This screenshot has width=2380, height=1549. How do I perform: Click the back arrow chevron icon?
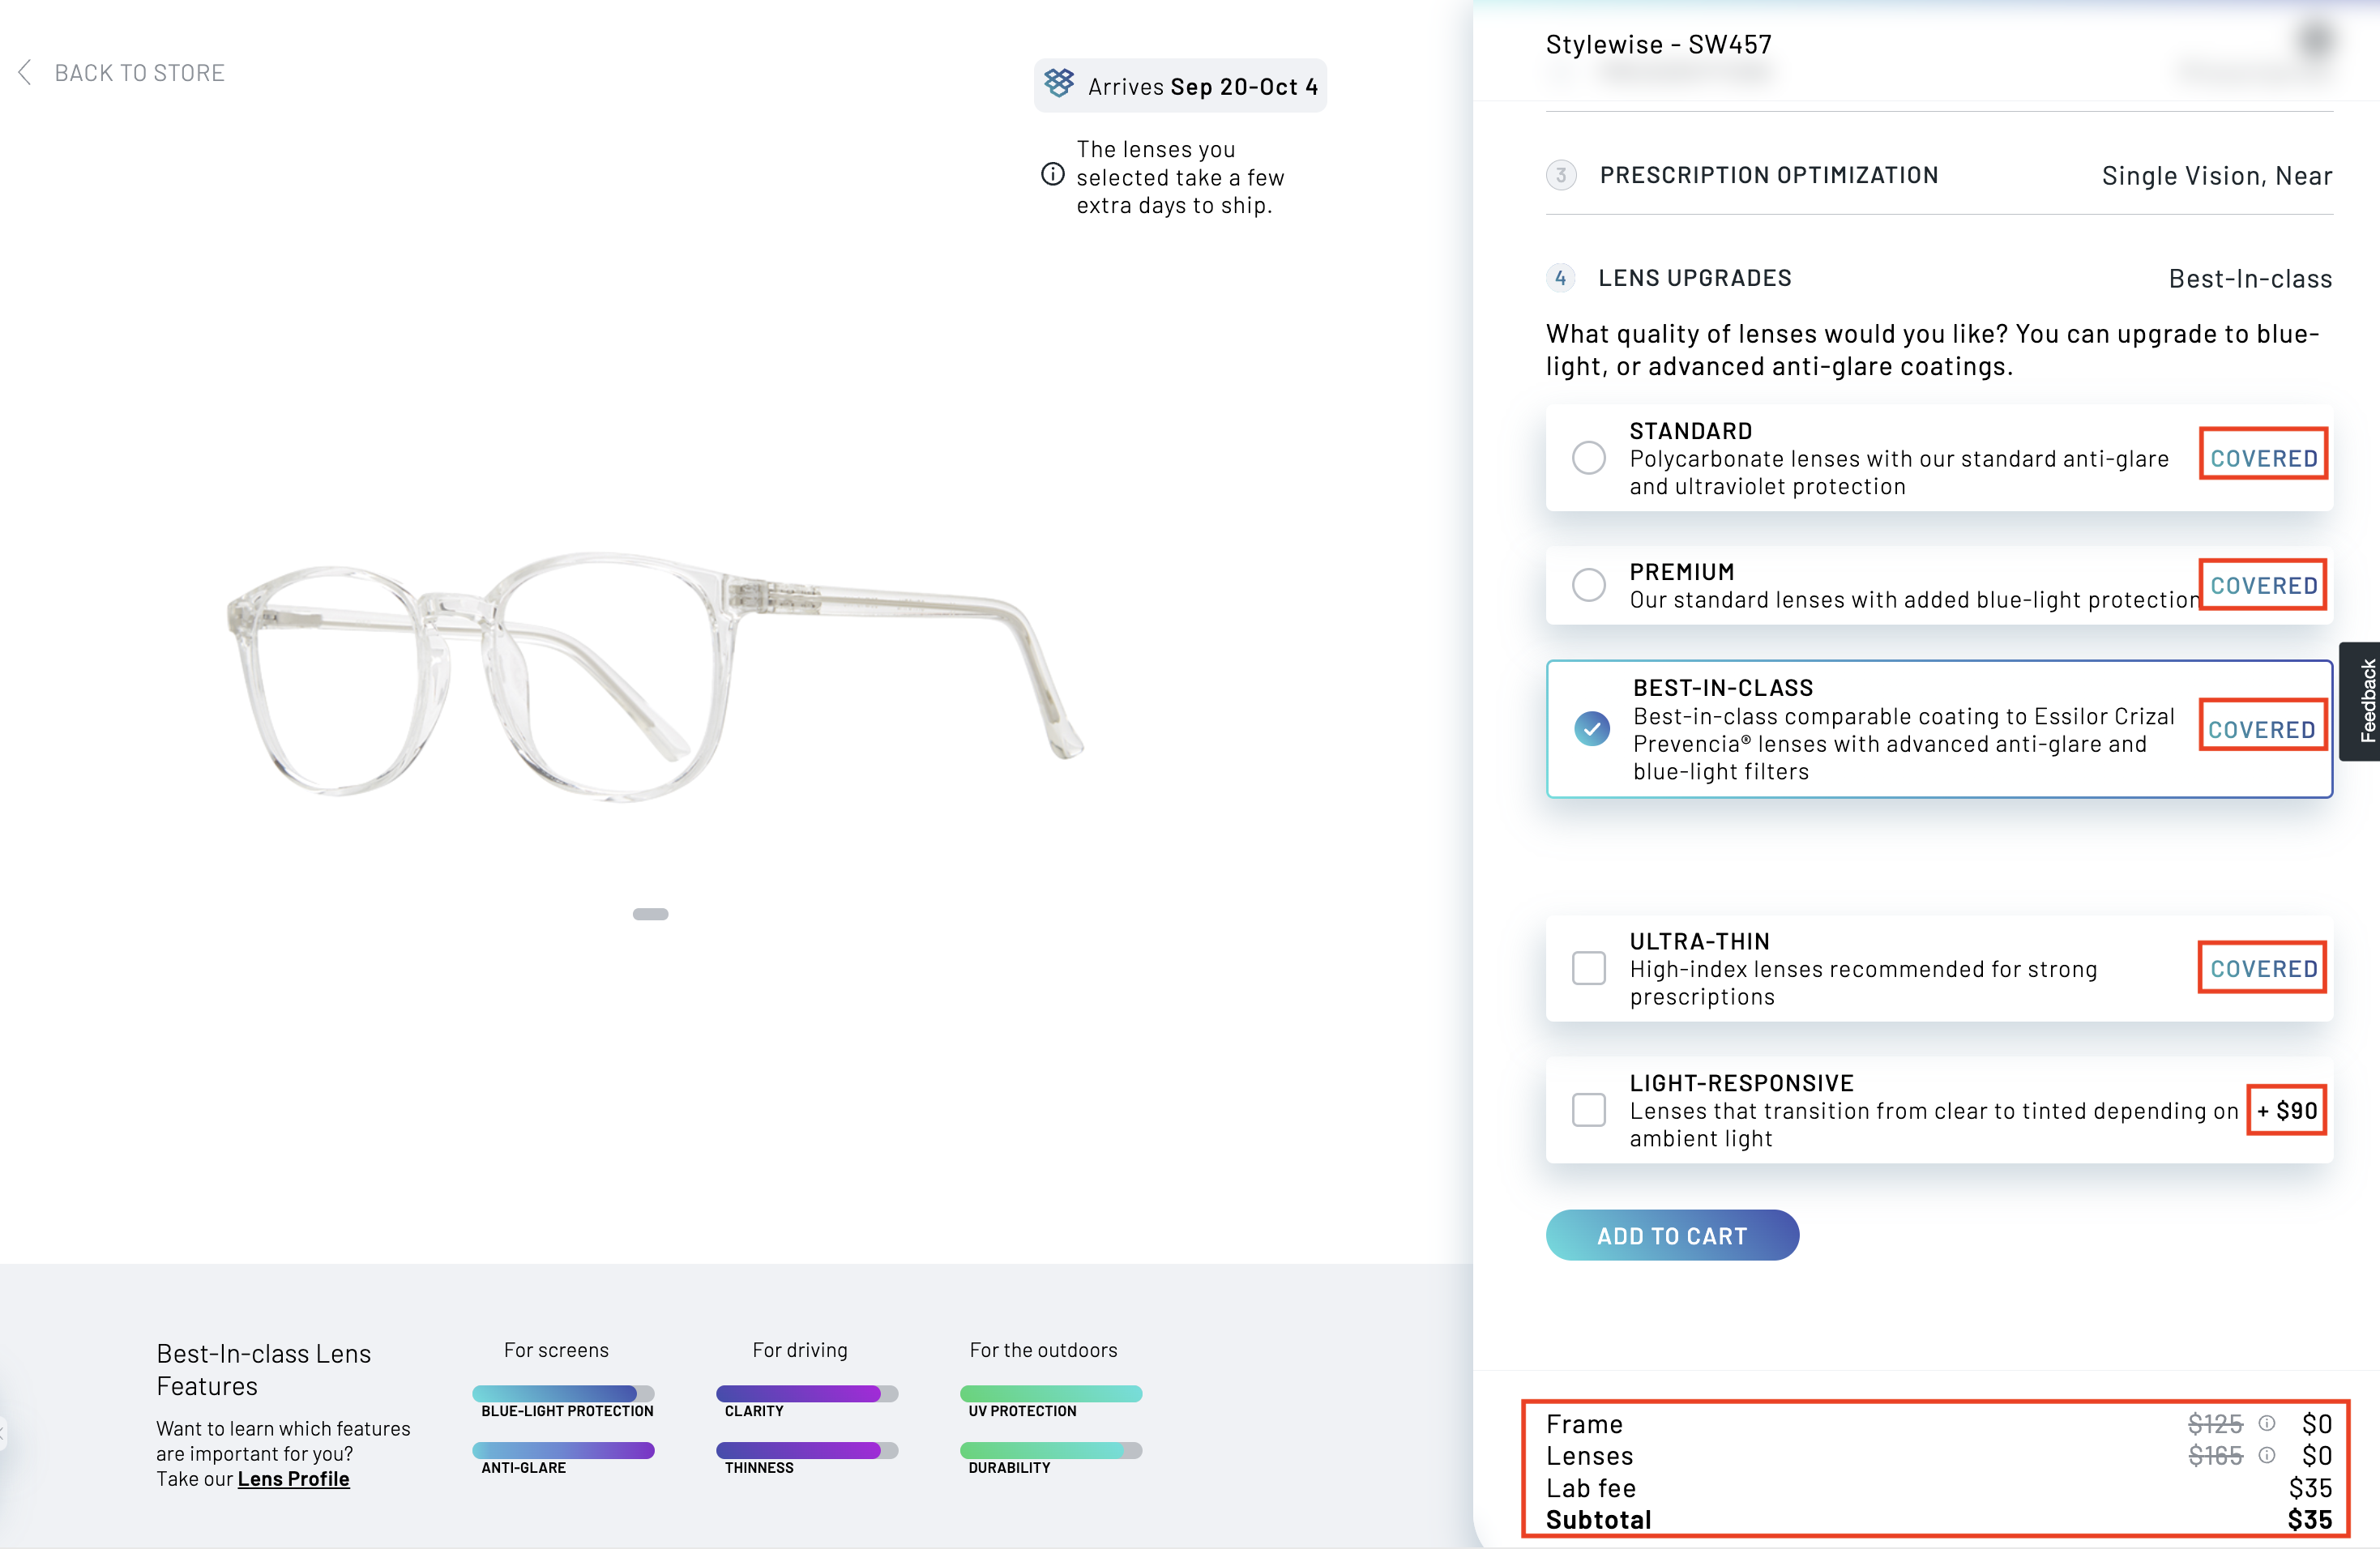click(25, 72)
